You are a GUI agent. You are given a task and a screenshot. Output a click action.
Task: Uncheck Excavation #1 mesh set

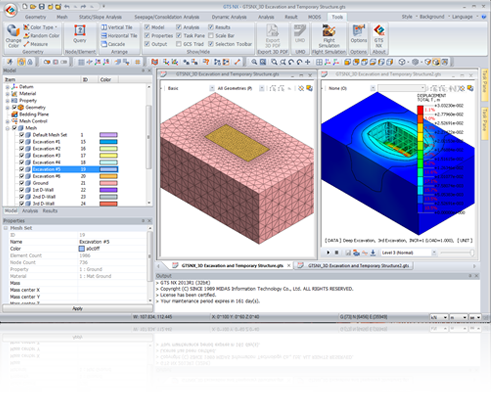click(22, 142)
